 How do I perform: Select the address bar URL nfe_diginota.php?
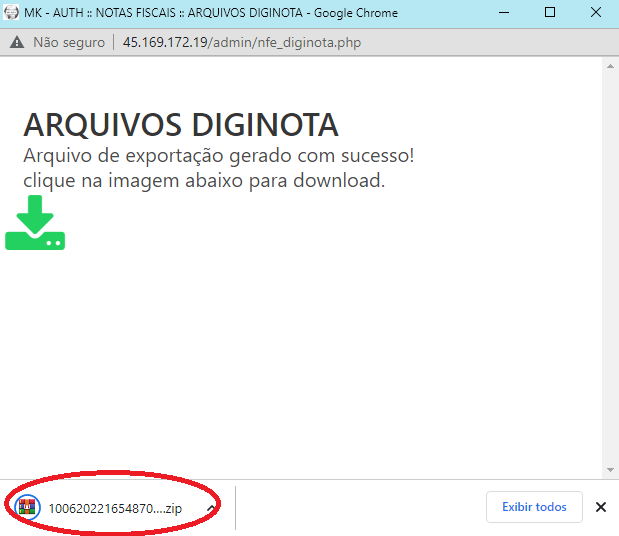pos(242,42)
